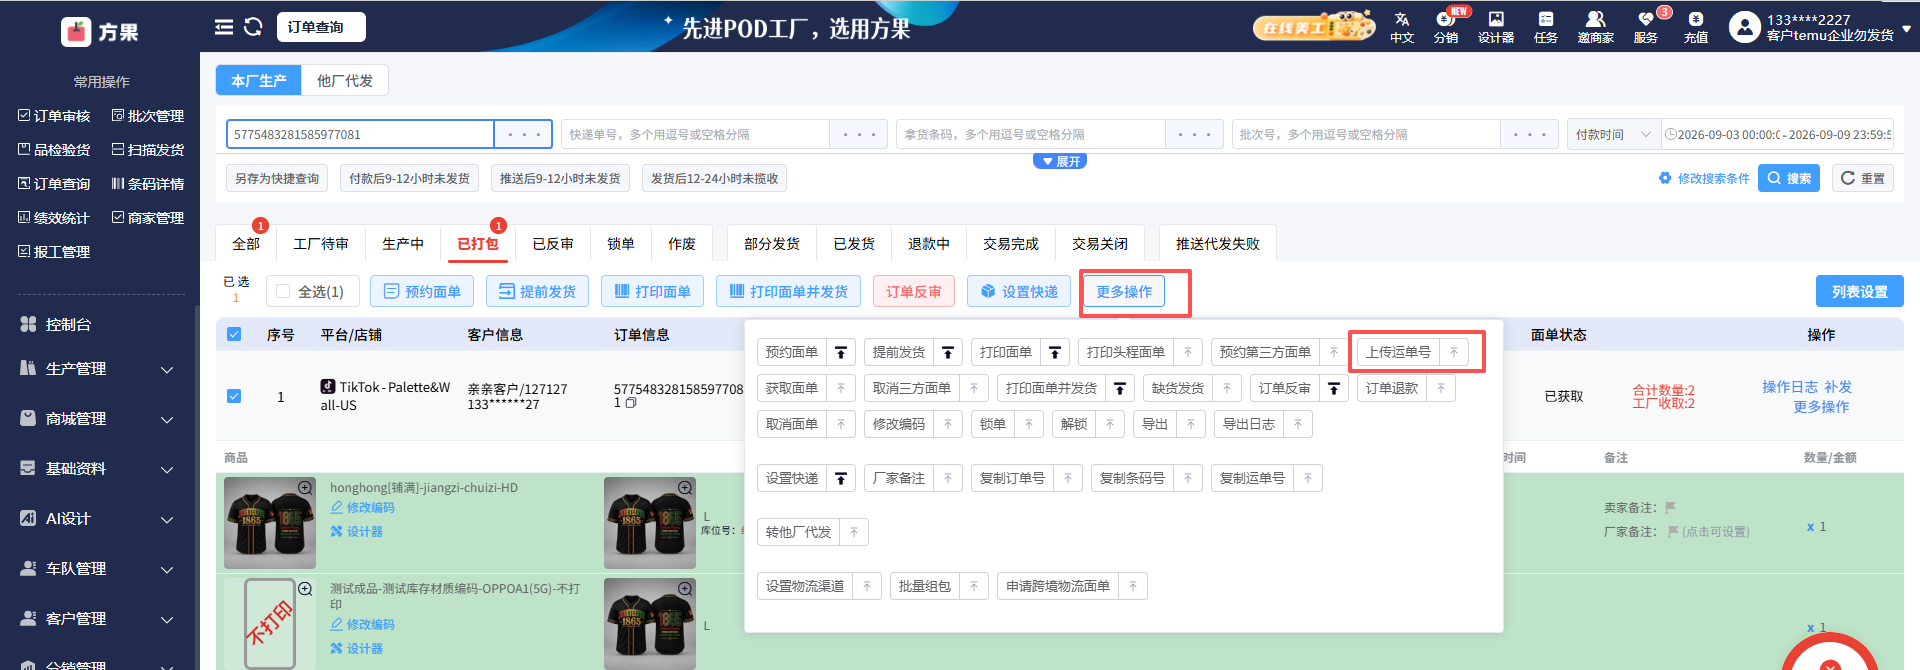Click the 搜索 search button

tap(1789, 178)
